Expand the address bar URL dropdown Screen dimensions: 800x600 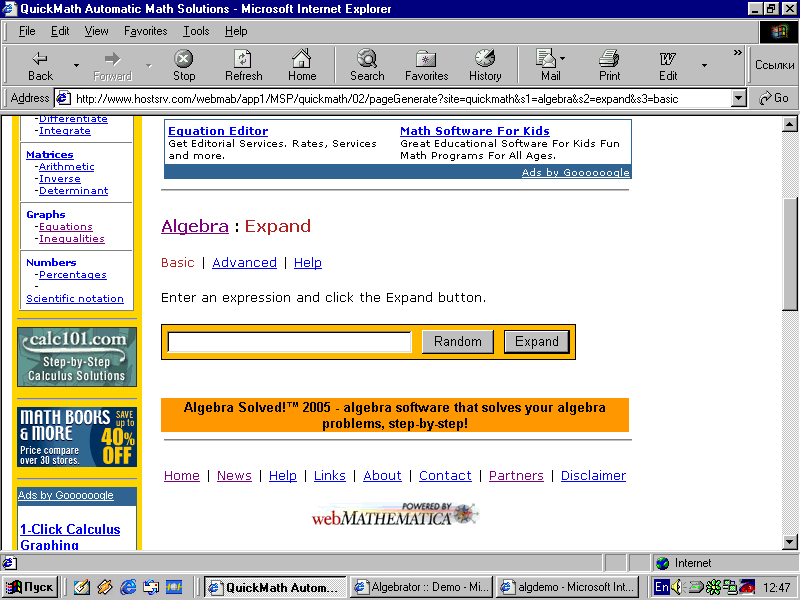click(738, 98)
